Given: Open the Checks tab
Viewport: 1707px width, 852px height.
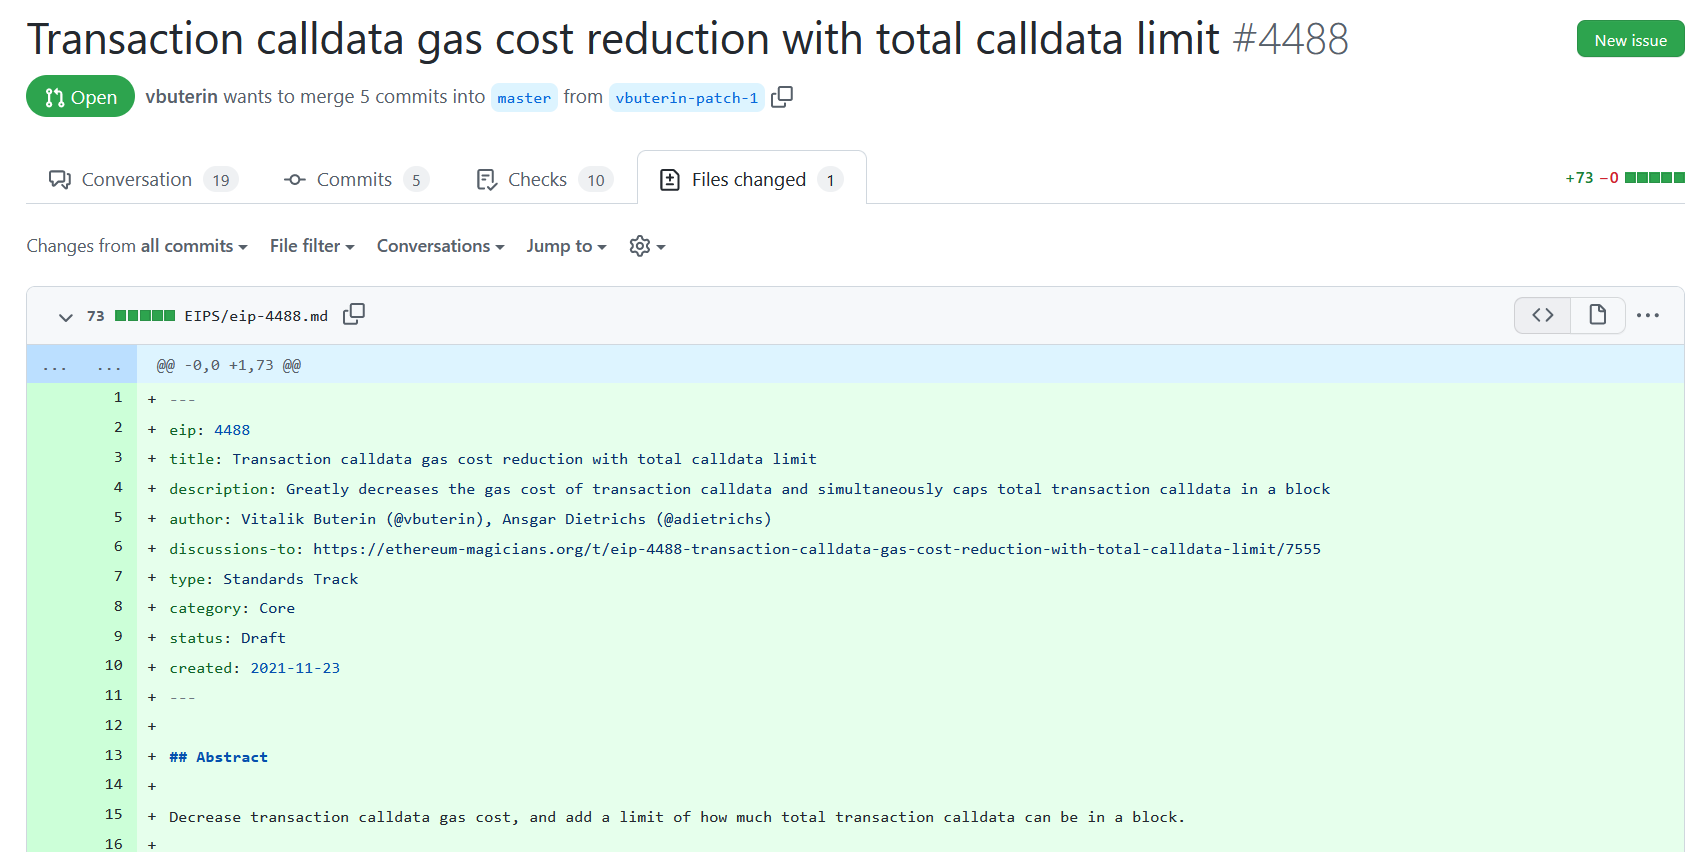Looking at the screenshot, I should click(x=544, y=179).
